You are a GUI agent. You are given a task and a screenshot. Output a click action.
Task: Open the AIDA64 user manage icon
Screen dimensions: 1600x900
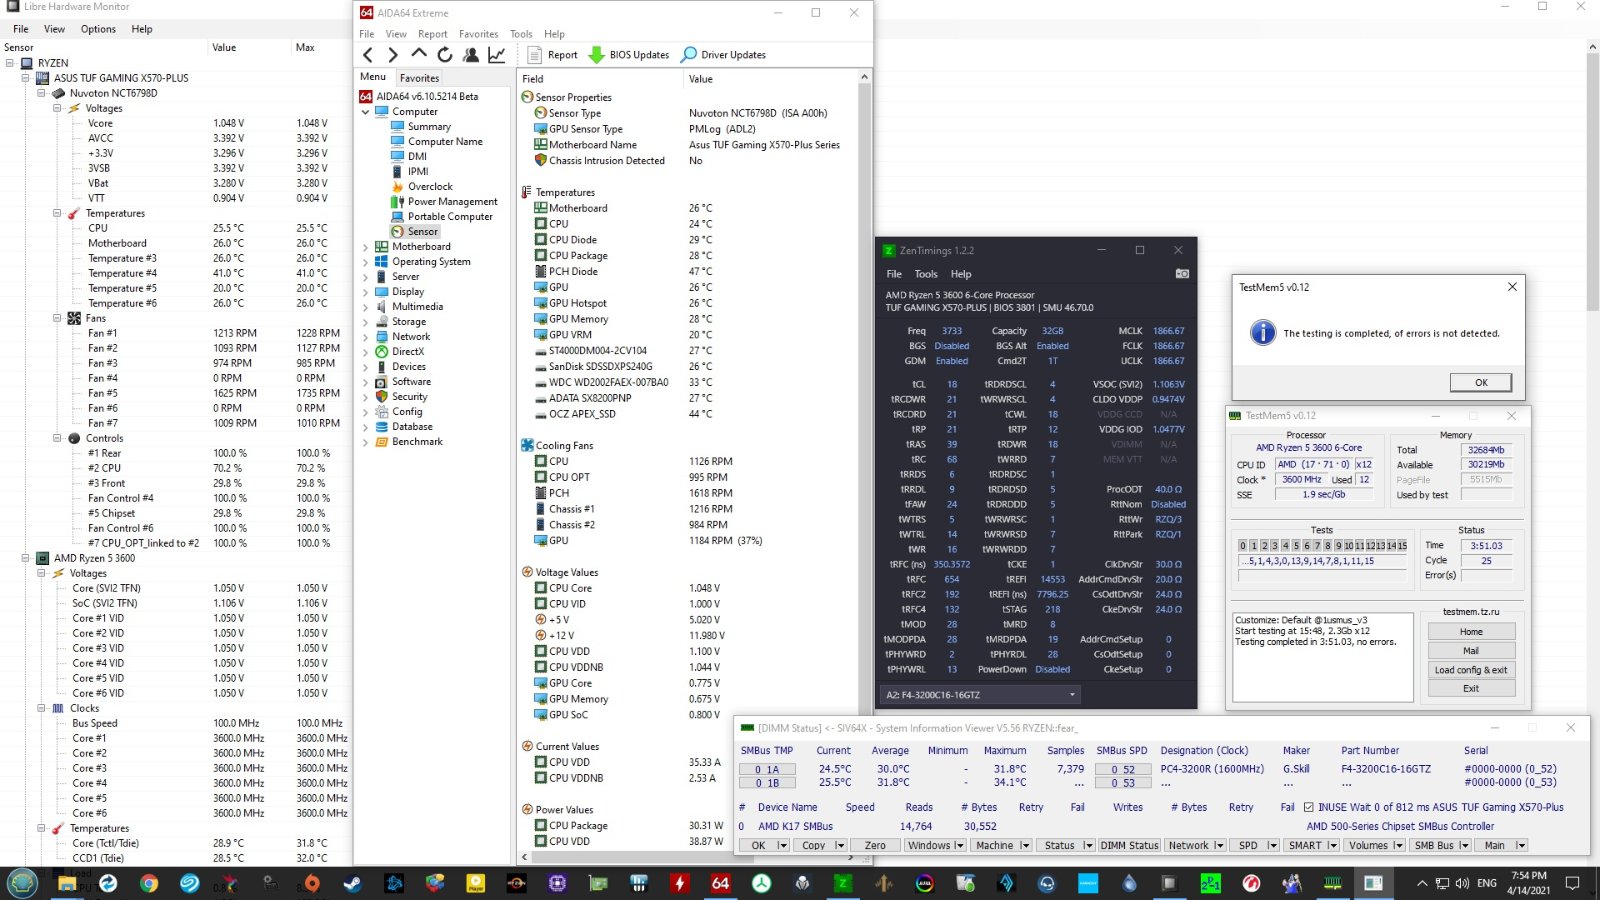tap(471, 55)
